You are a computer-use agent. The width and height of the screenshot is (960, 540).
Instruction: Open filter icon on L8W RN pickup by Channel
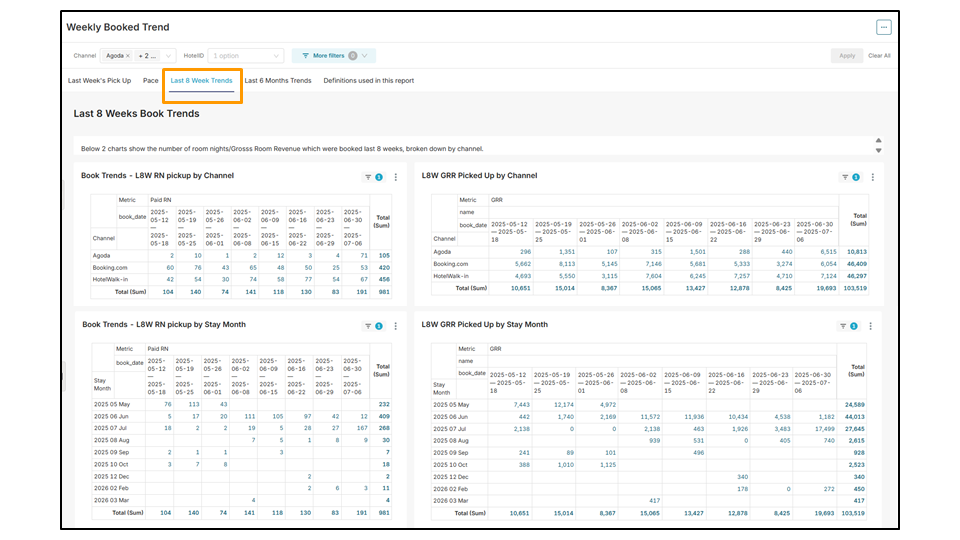pos(368,178)
